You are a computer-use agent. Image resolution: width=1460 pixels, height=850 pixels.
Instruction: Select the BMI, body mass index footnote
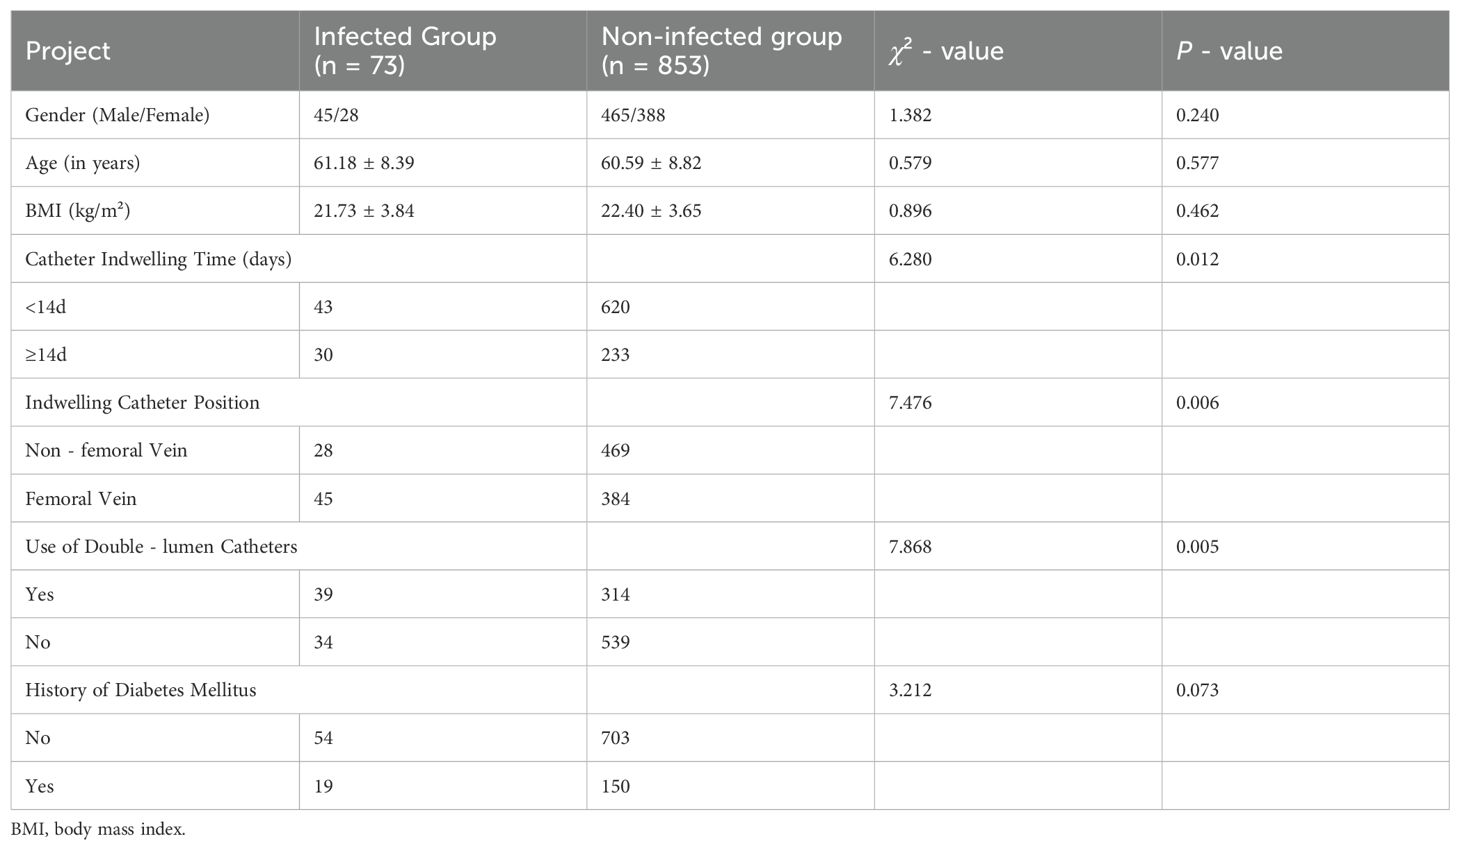[x=98, y=829]
